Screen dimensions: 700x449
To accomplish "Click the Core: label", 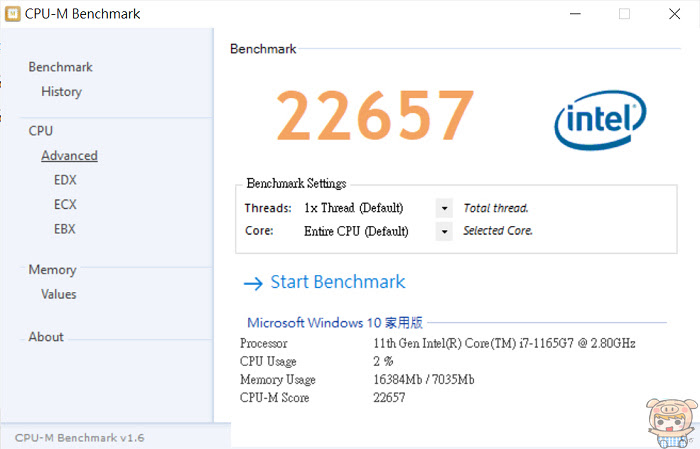I will coord(259,231).
